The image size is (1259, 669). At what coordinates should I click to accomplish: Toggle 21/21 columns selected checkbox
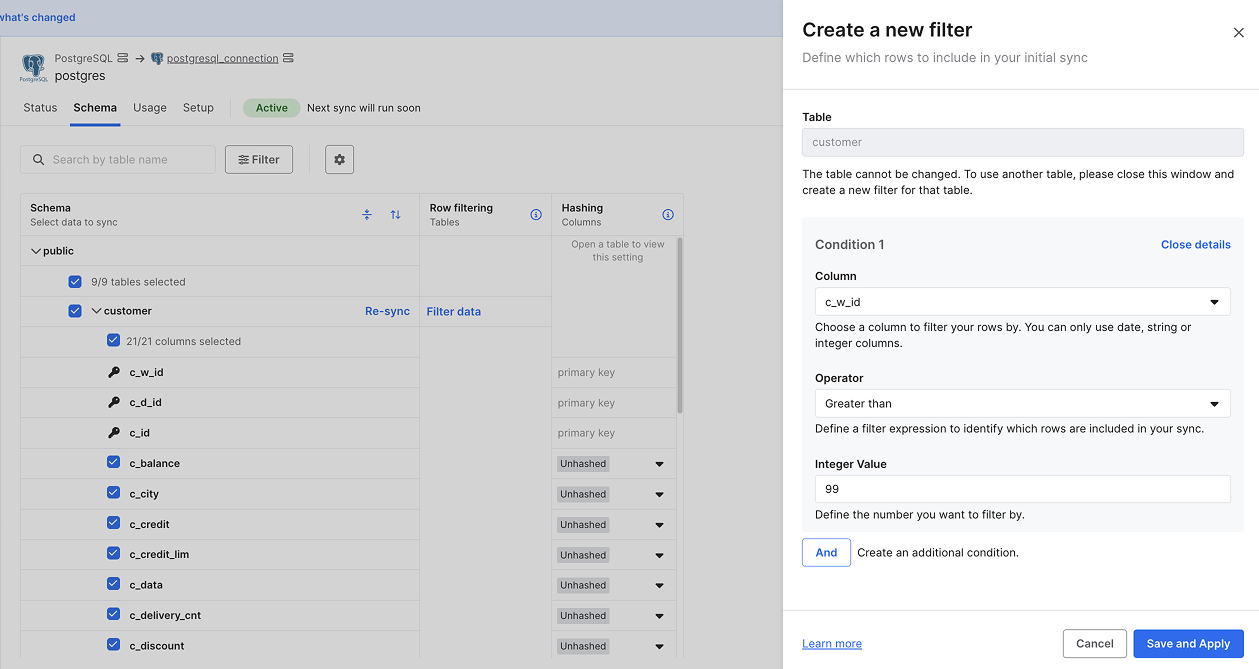pyautogui.click(x=113, y=341)
